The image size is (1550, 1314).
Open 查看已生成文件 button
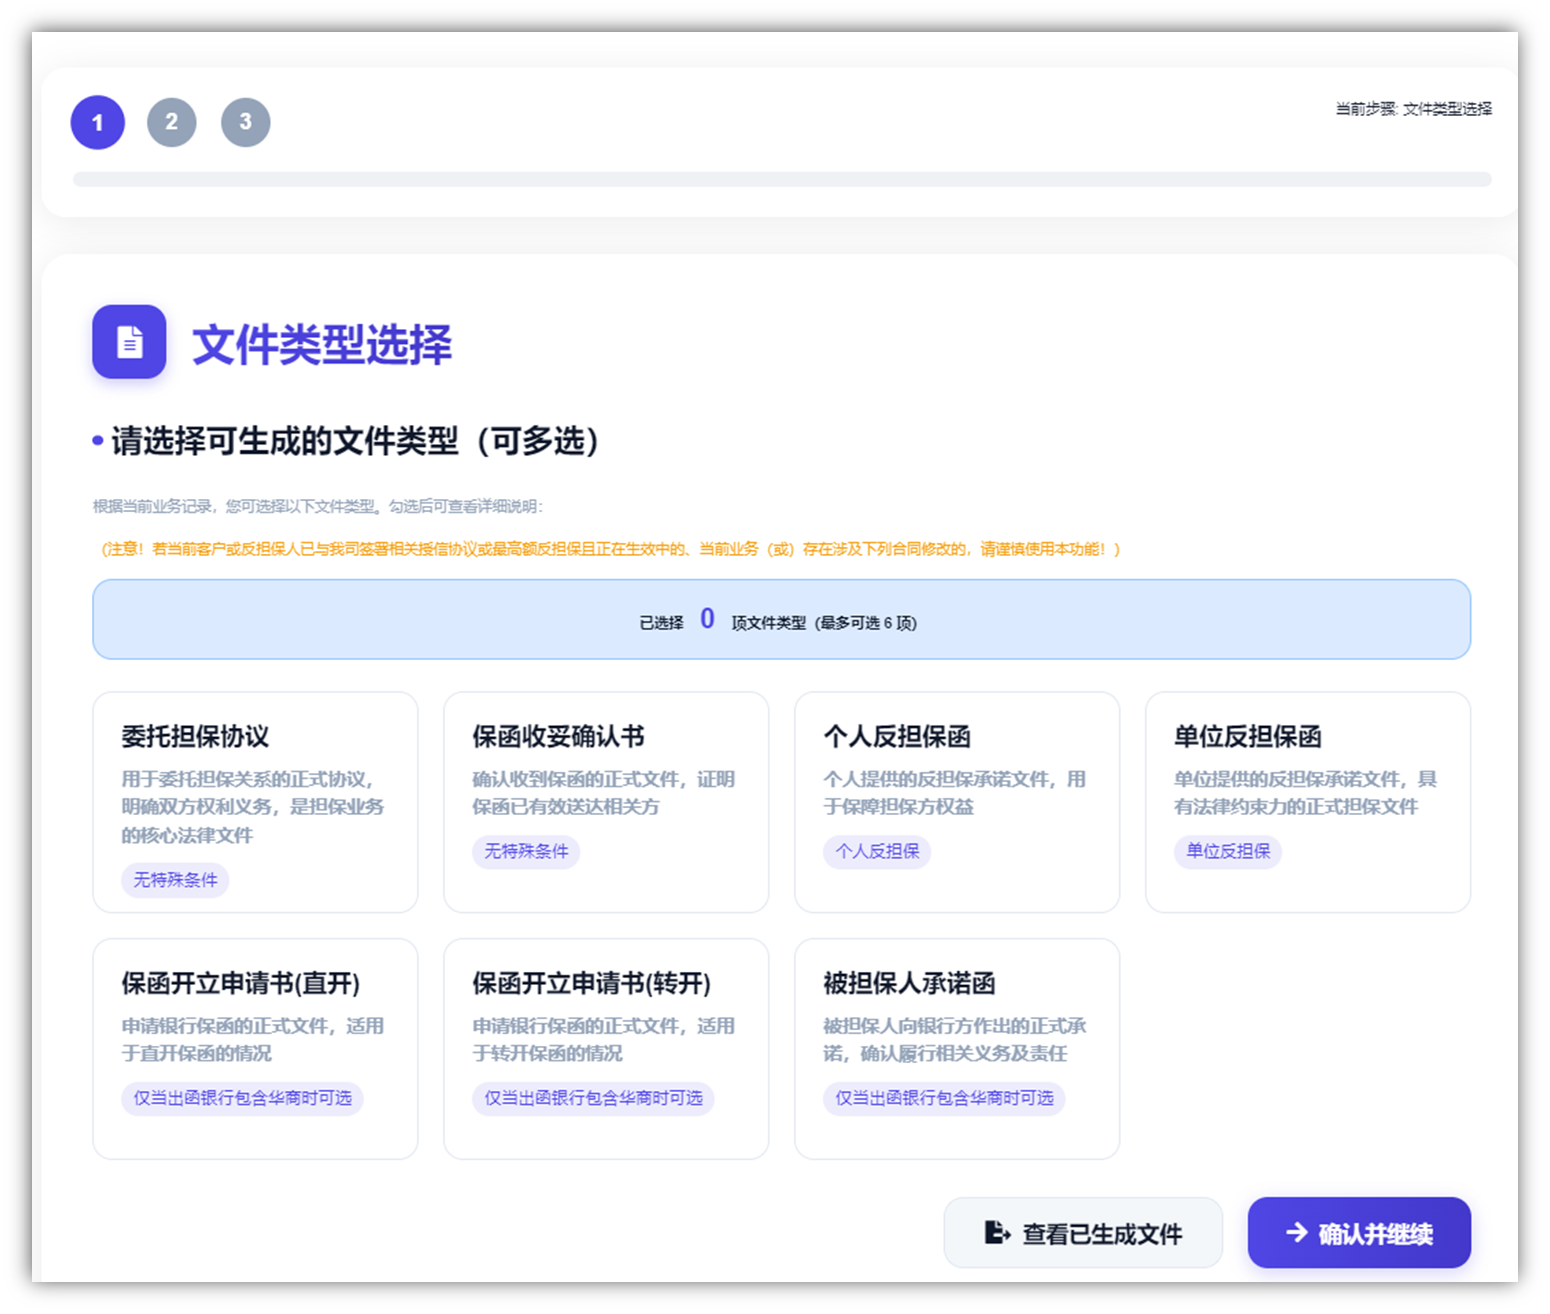(1083, 1233)
